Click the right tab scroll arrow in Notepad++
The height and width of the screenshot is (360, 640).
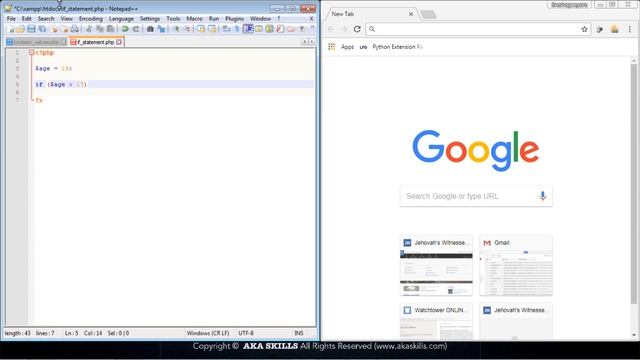point(312,42)
